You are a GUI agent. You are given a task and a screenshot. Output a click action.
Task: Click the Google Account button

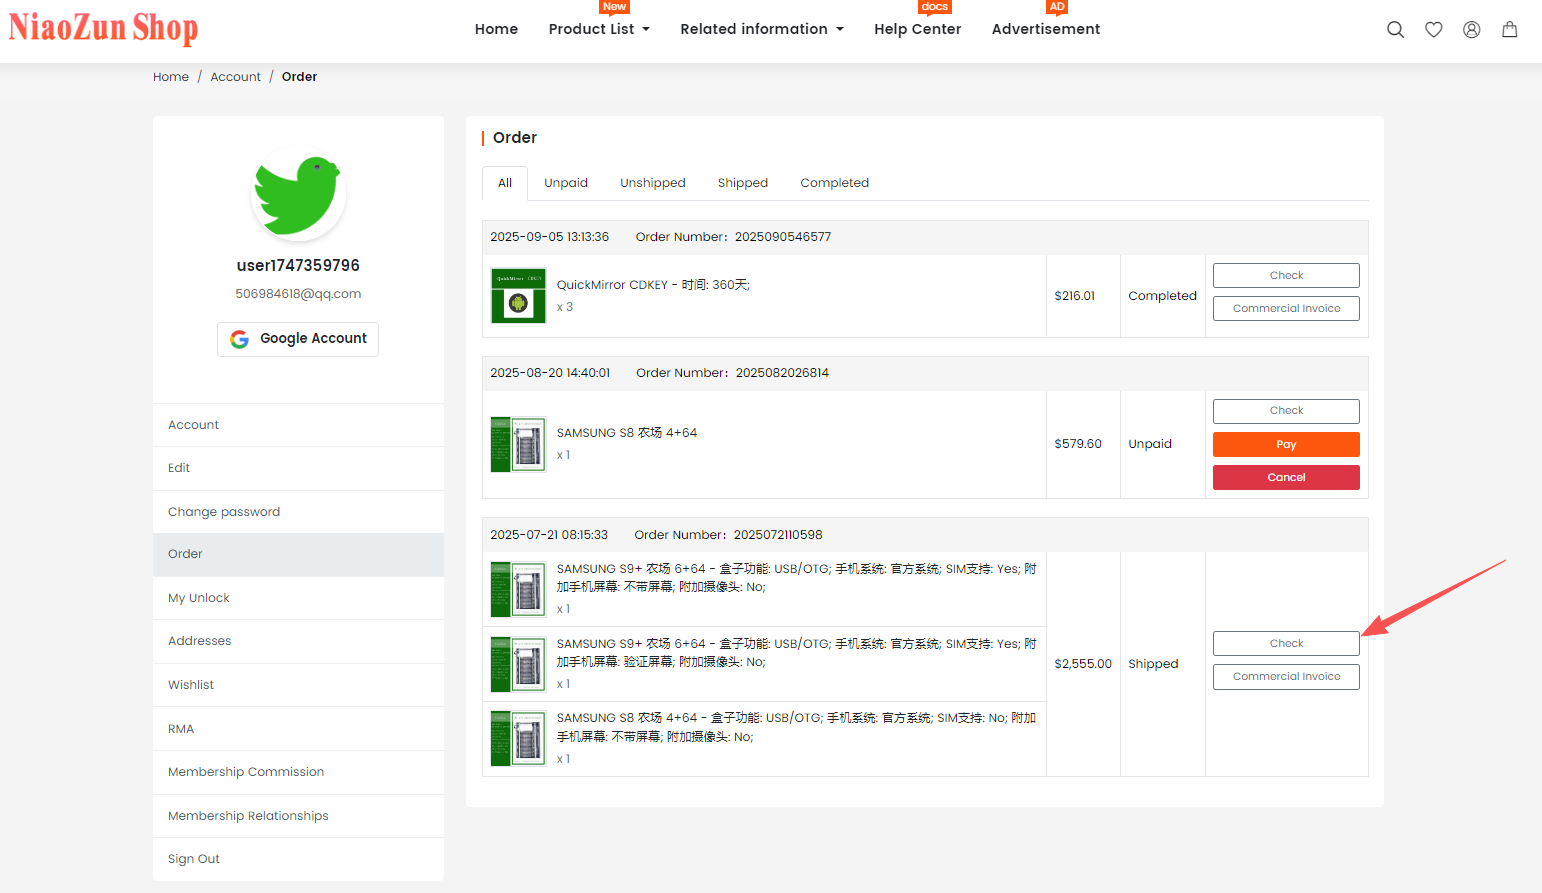tap(298, 339)
